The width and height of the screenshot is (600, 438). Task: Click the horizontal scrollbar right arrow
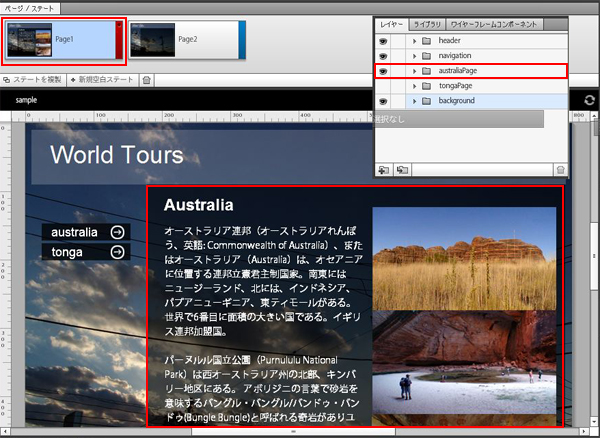point(584,432)
